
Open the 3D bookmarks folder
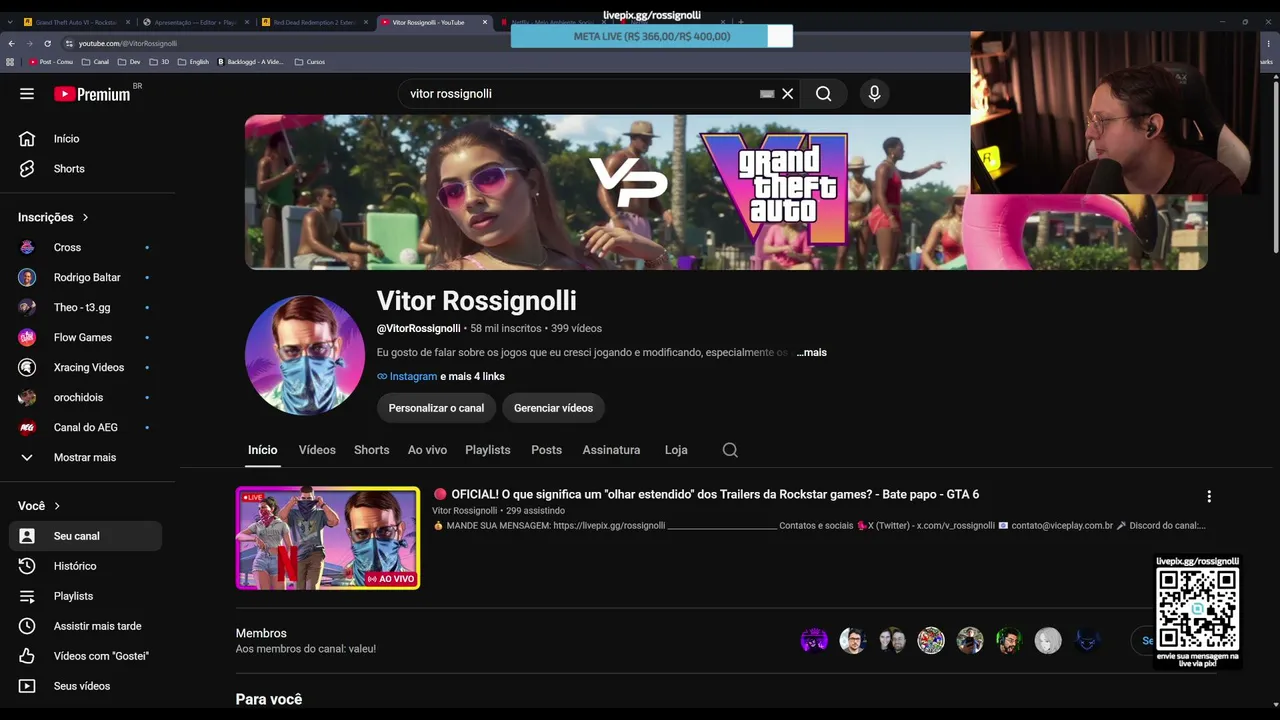(160, 62)
